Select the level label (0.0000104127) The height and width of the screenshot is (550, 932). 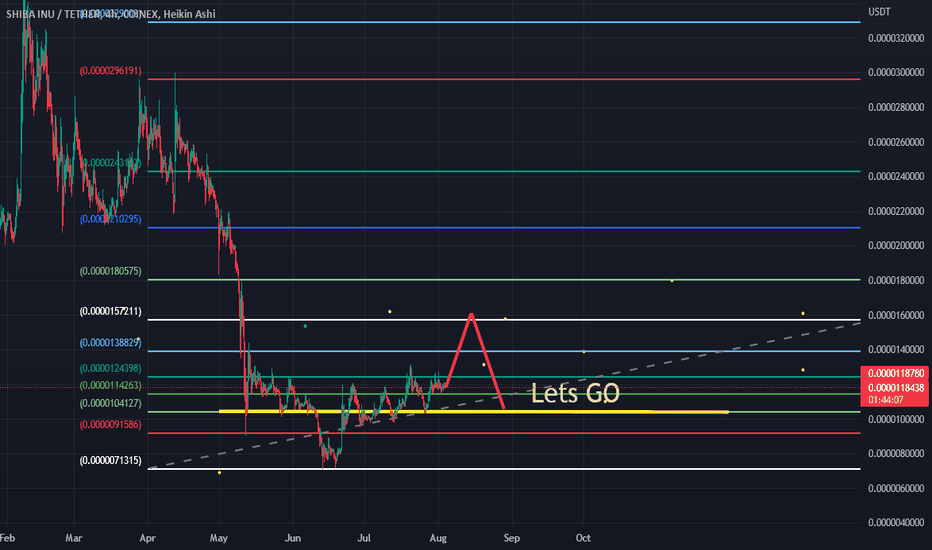click(x=111, y=403)
